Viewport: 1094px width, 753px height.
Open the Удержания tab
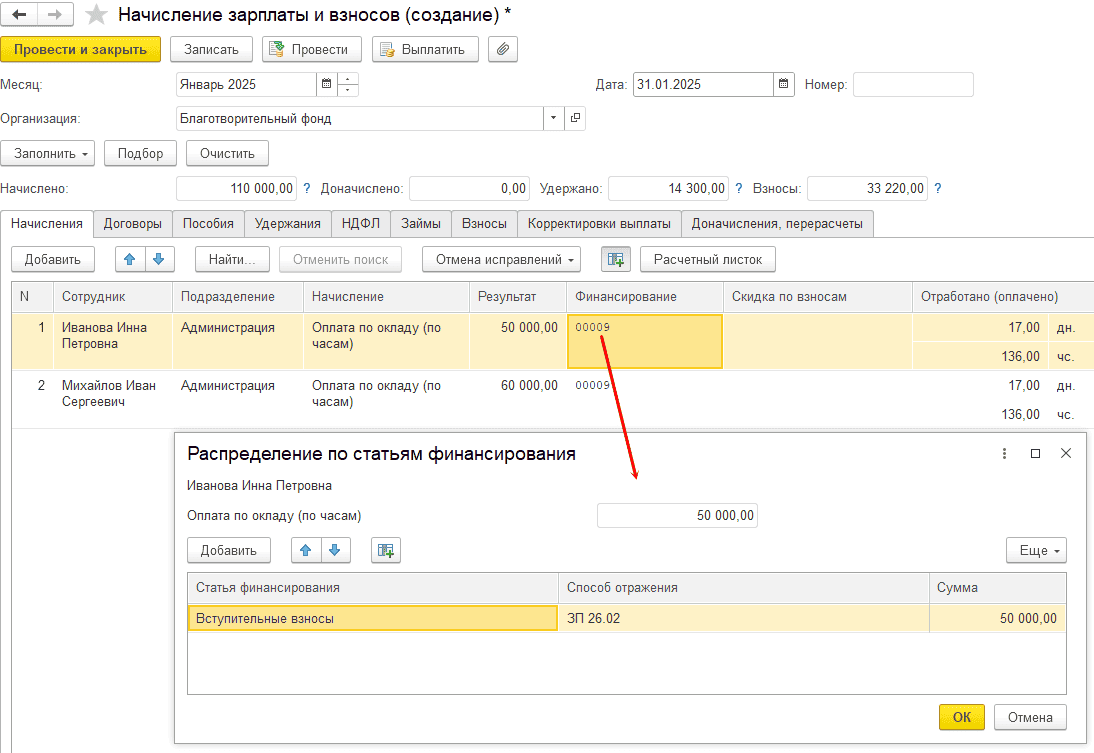tap(287, 223)
